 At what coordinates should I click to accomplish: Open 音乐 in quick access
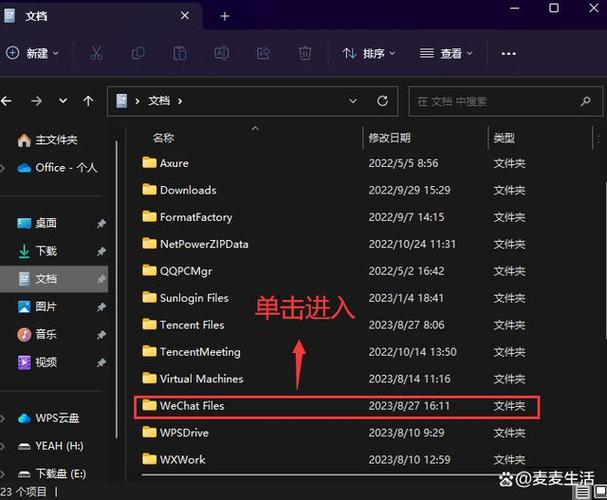tap(37, 334)
